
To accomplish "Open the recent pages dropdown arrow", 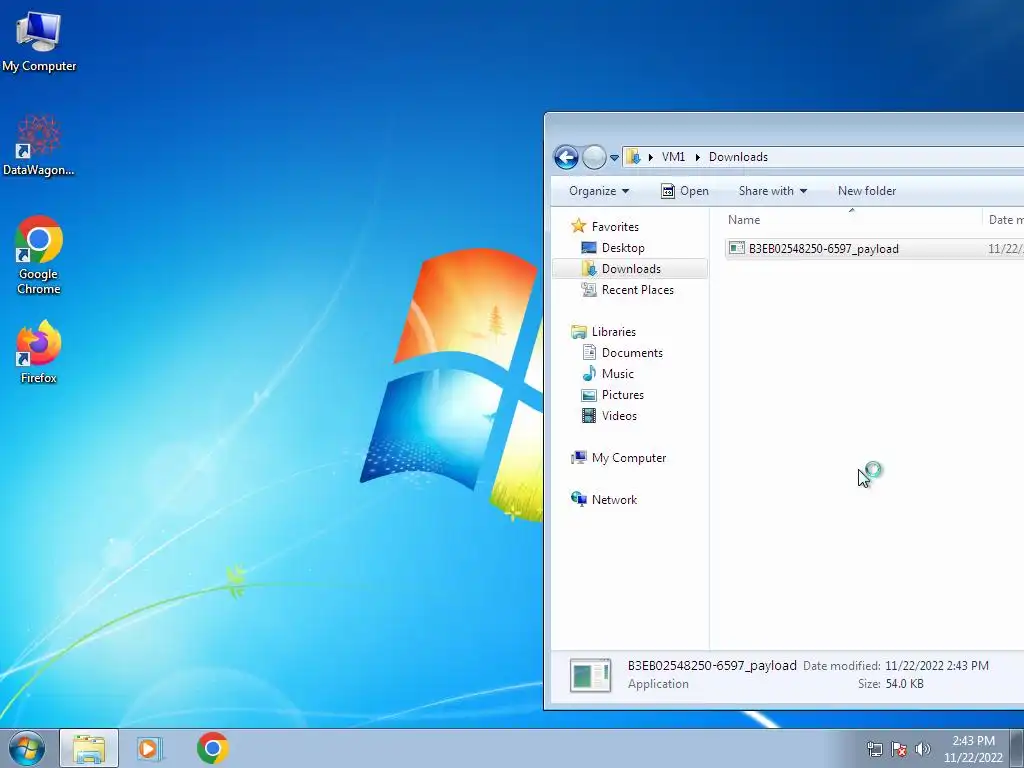I will [x=614, y=157].
